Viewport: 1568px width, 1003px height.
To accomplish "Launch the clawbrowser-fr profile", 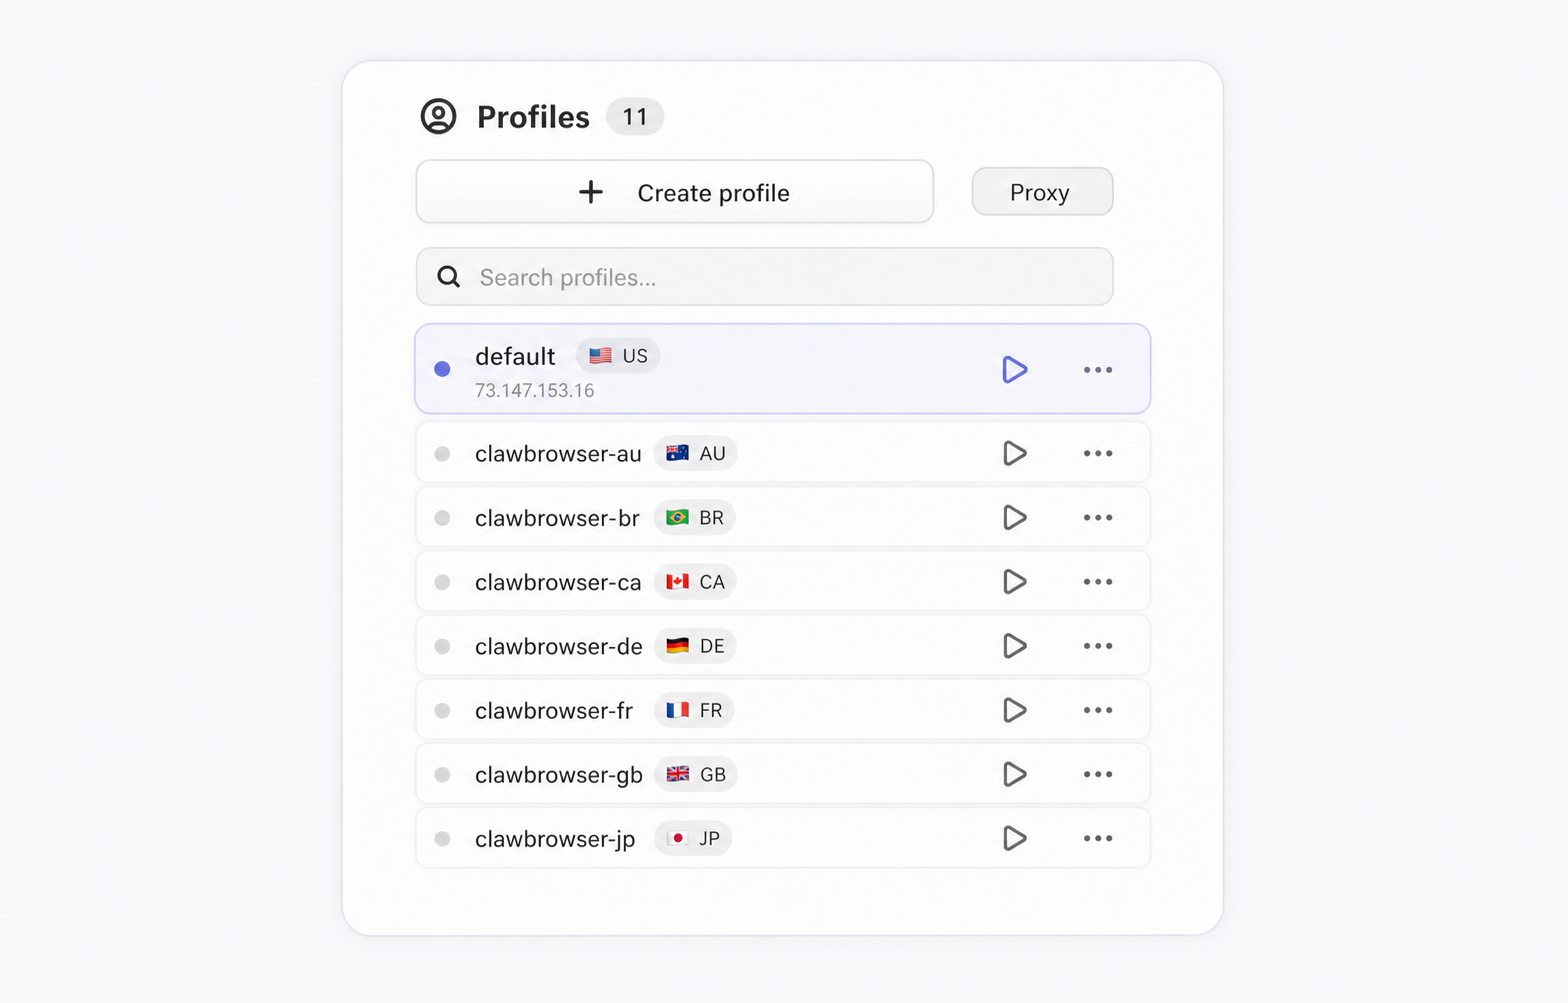I will pyautogui.click(x=1014, y=710).
